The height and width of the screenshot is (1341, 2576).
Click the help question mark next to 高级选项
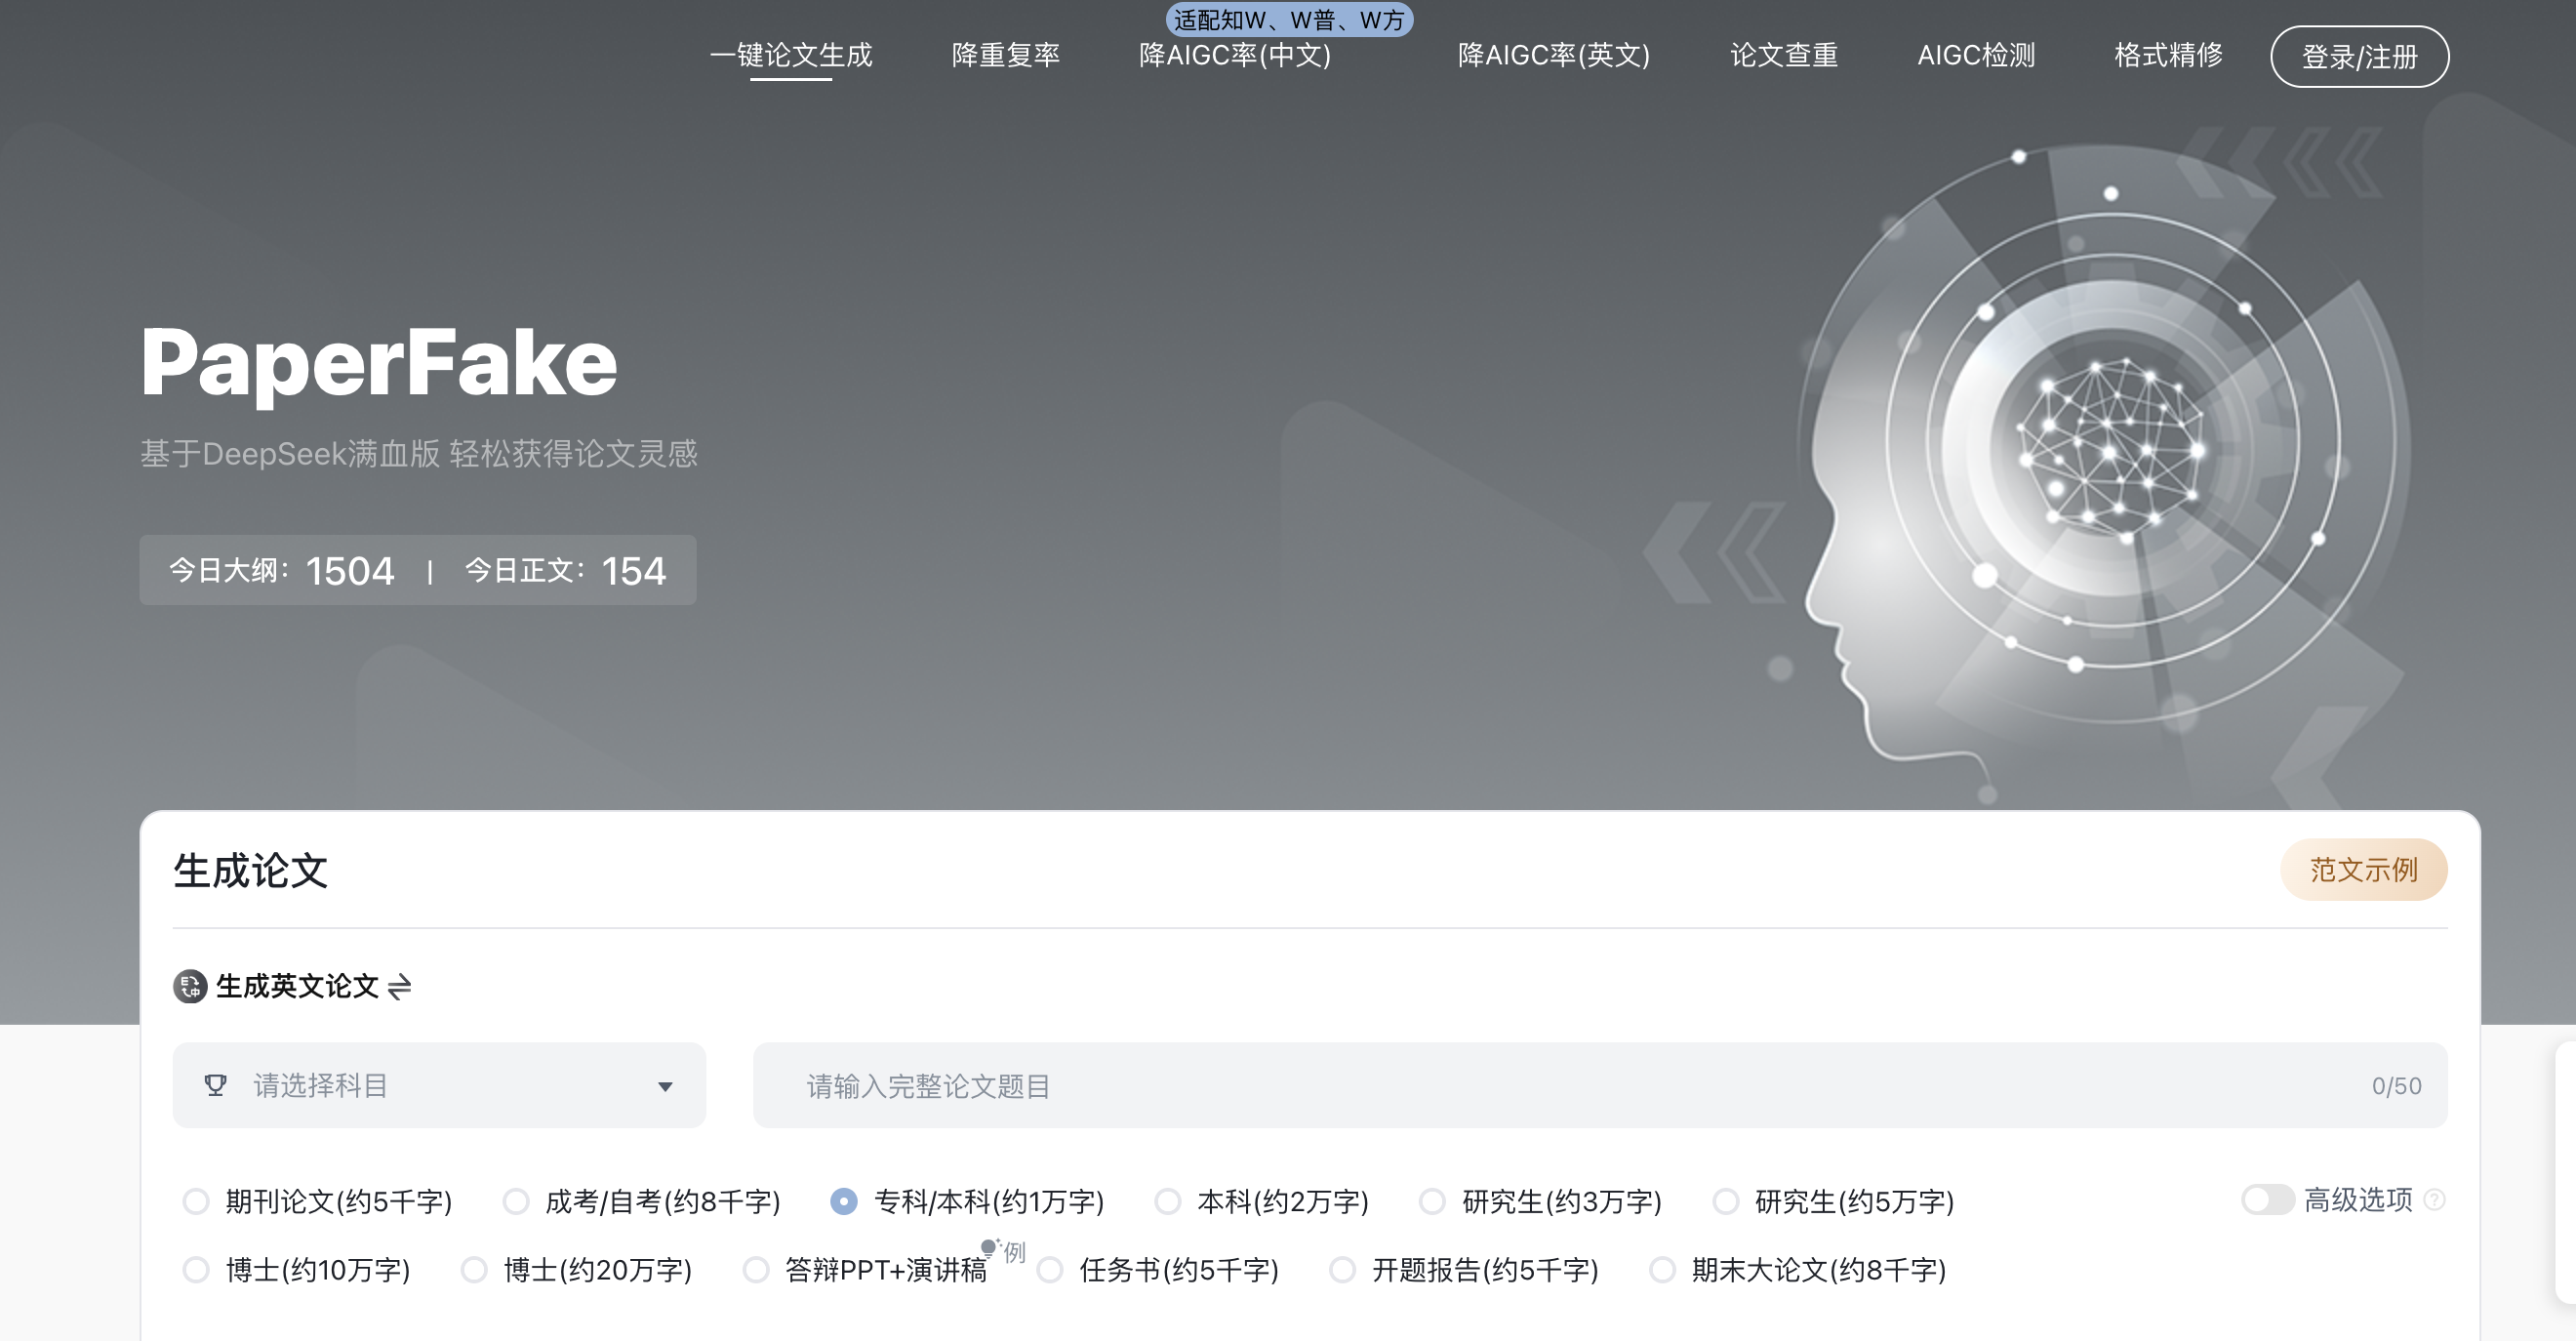click(2435, 1199)
